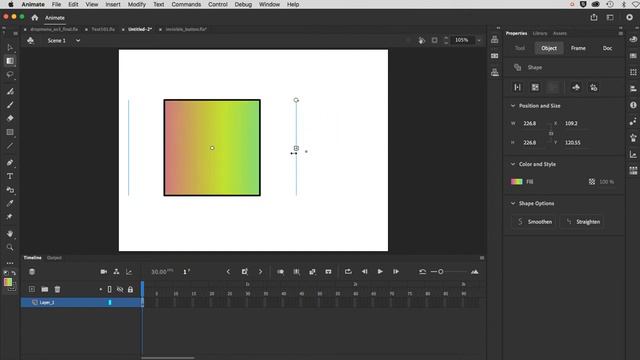Switch to the Doc properties tab
The height and width of the screenshot is (360, 640).
point(607,48)
